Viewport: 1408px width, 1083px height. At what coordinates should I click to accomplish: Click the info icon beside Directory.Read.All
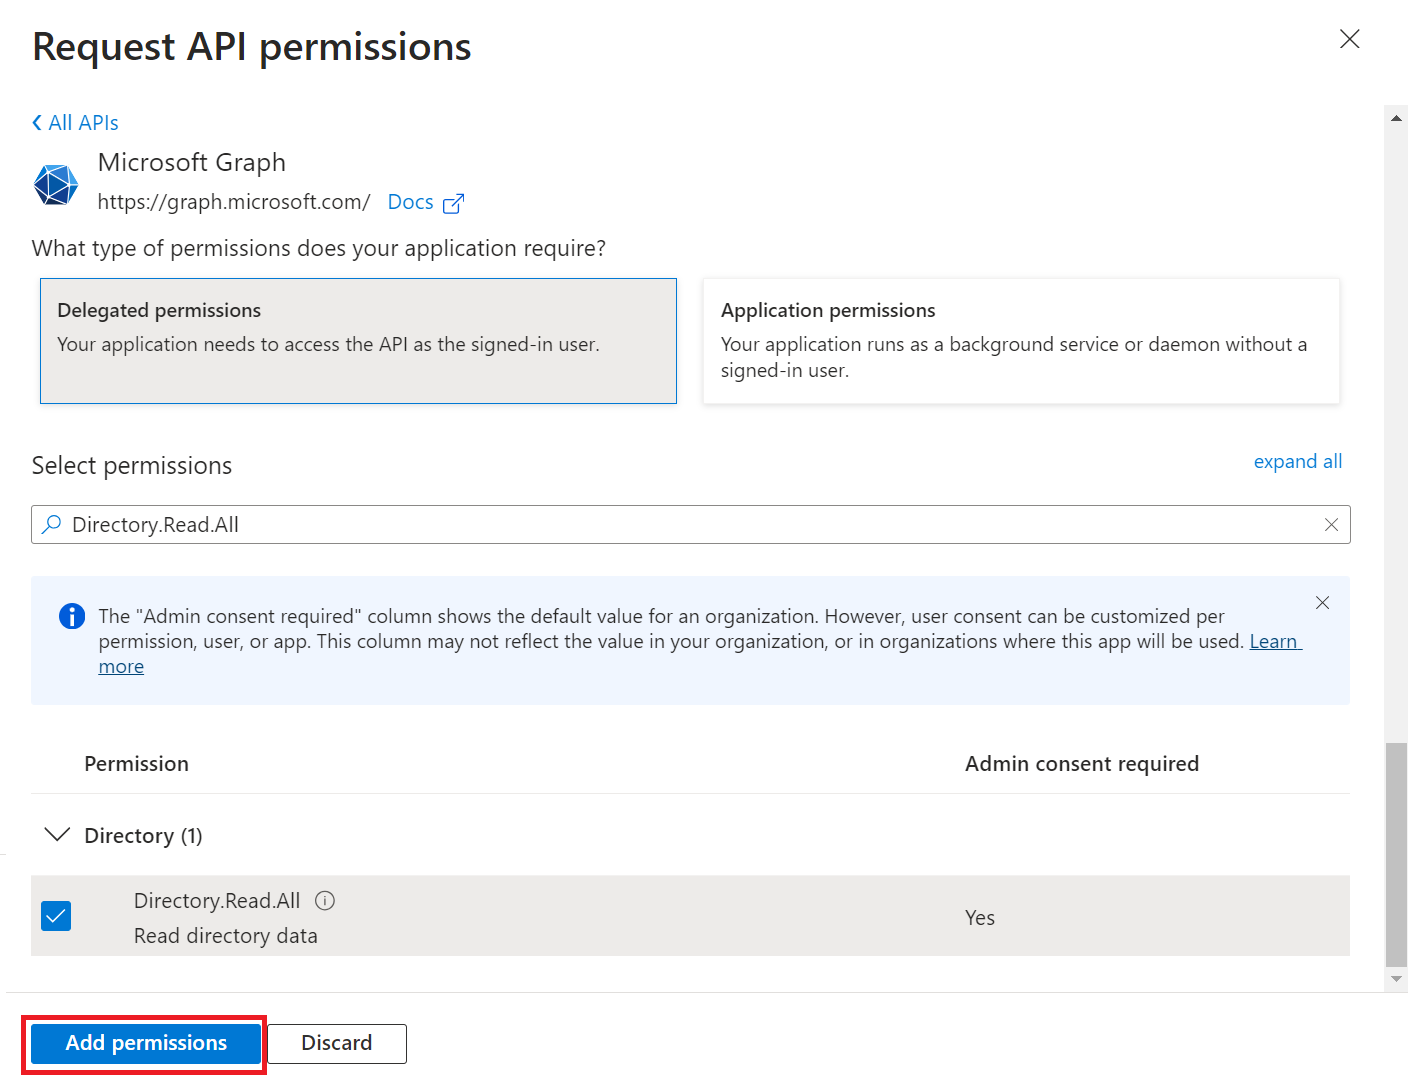pyautogui.click(x=325, y=901)
